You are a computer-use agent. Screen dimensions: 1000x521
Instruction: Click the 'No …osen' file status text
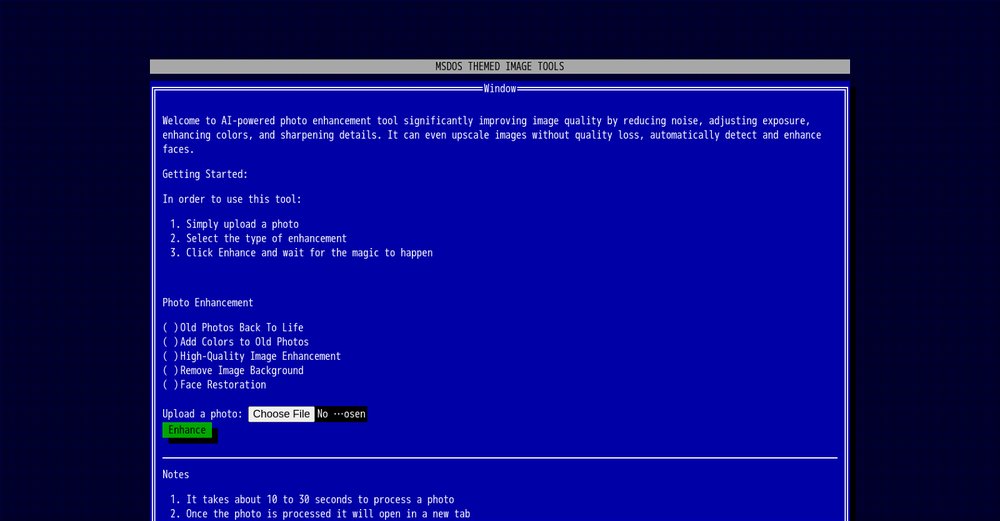tap(341, 414)
